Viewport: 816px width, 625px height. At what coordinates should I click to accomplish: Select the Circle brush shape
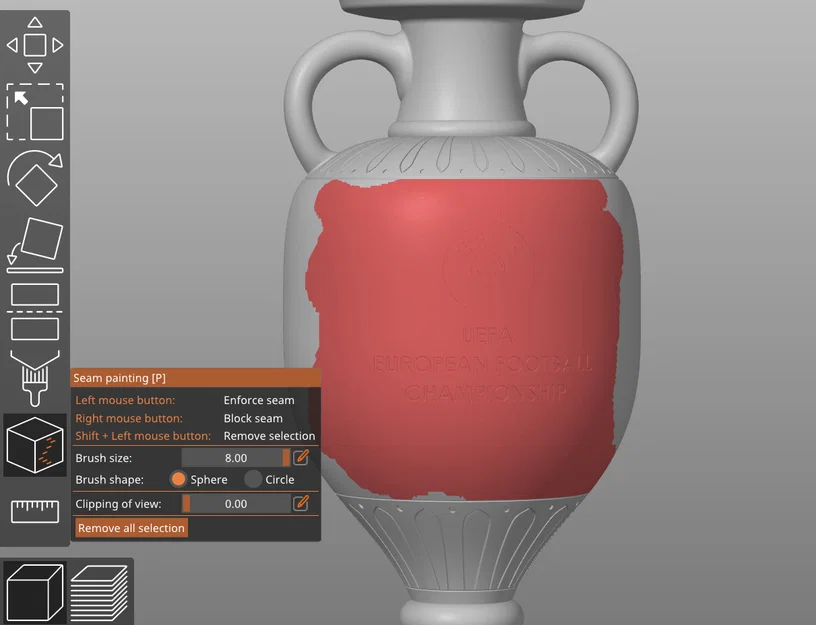(251, 479)
